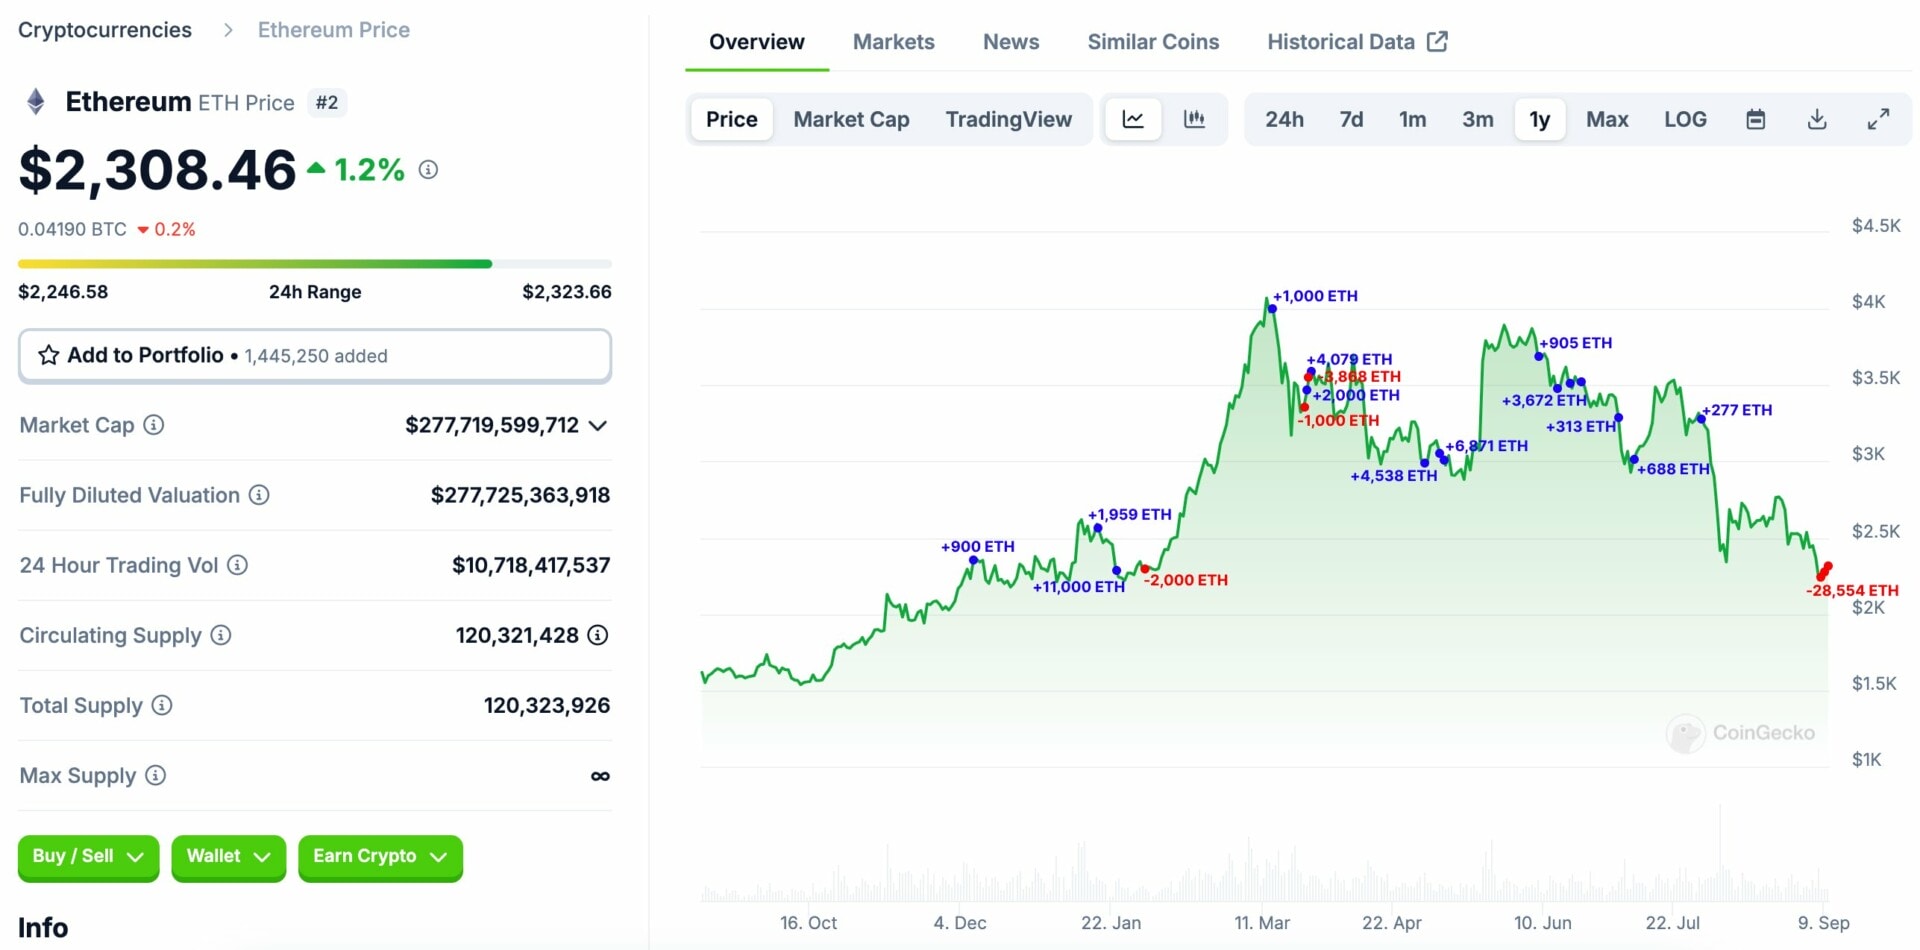Click the Max Supply info icon
Image resolution: width=1920 pixels, height=950 pixels.
click(x=156, y=775)
